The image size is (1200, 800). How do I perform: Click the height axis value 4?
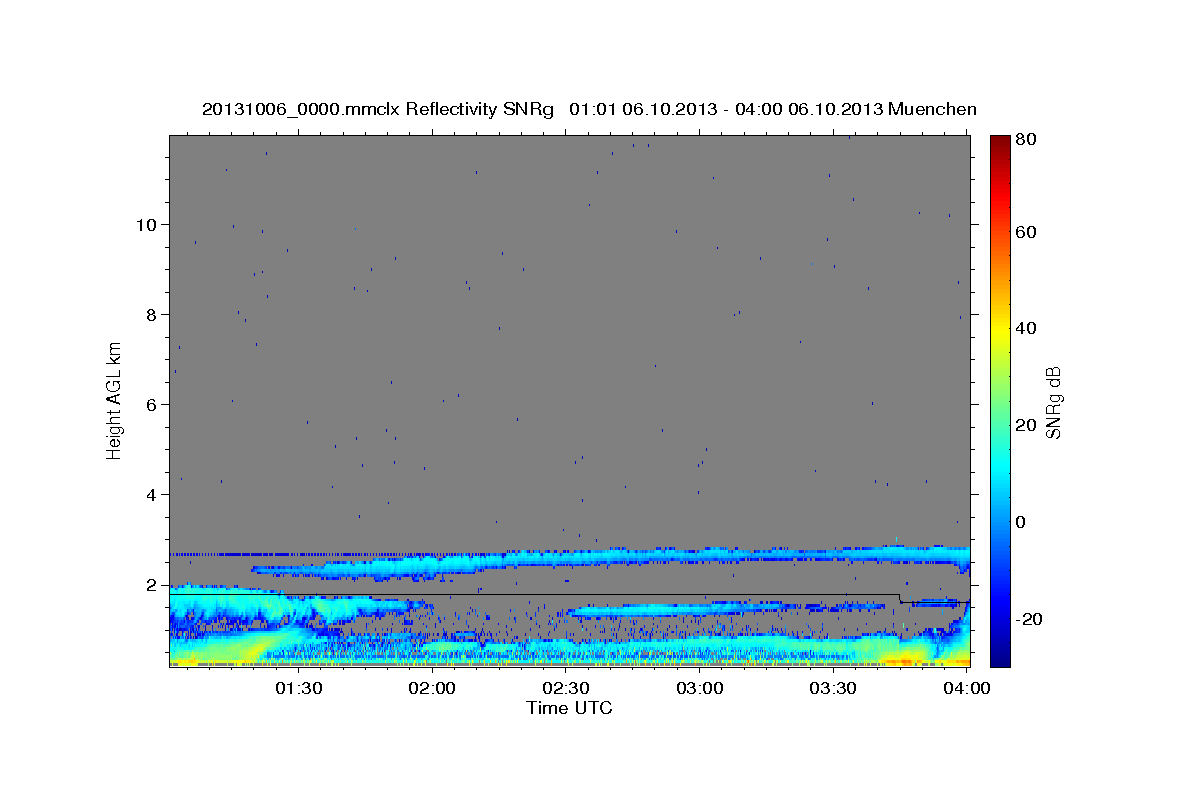point(151,494)
